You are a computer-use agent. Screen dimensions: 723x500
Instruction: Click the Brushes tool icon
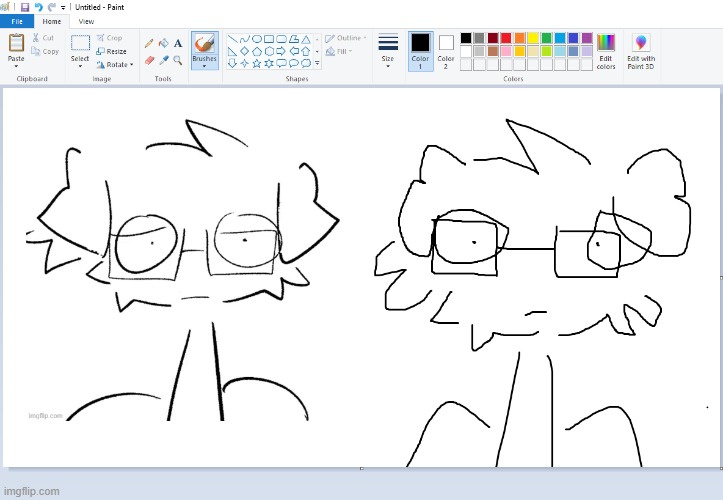click(x=204, y=43)
